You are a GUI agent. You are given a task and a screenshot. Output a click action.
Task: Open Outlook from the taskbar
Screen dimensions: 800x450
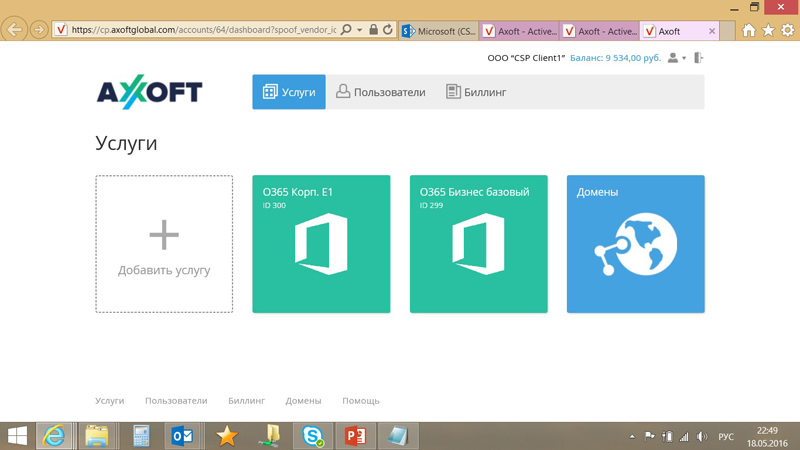[183, 436]
